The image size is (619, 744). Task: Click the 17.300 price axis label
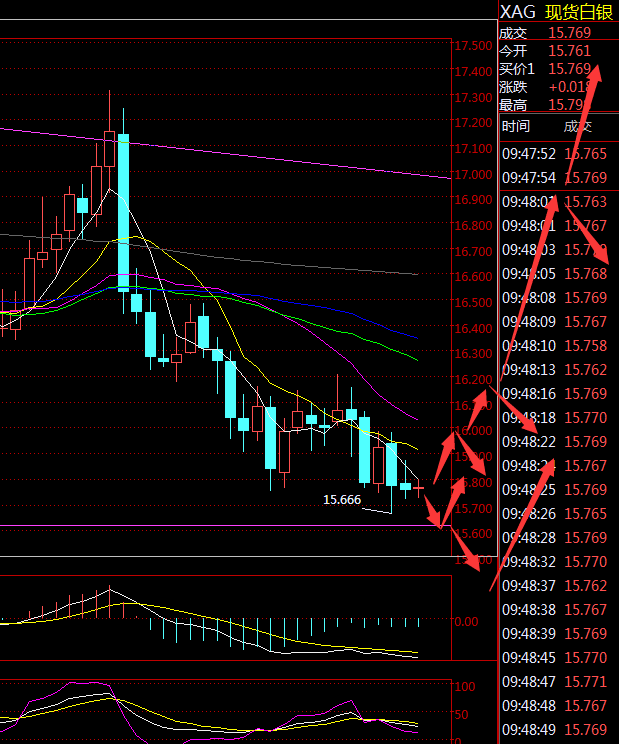[x=473, y=98]
